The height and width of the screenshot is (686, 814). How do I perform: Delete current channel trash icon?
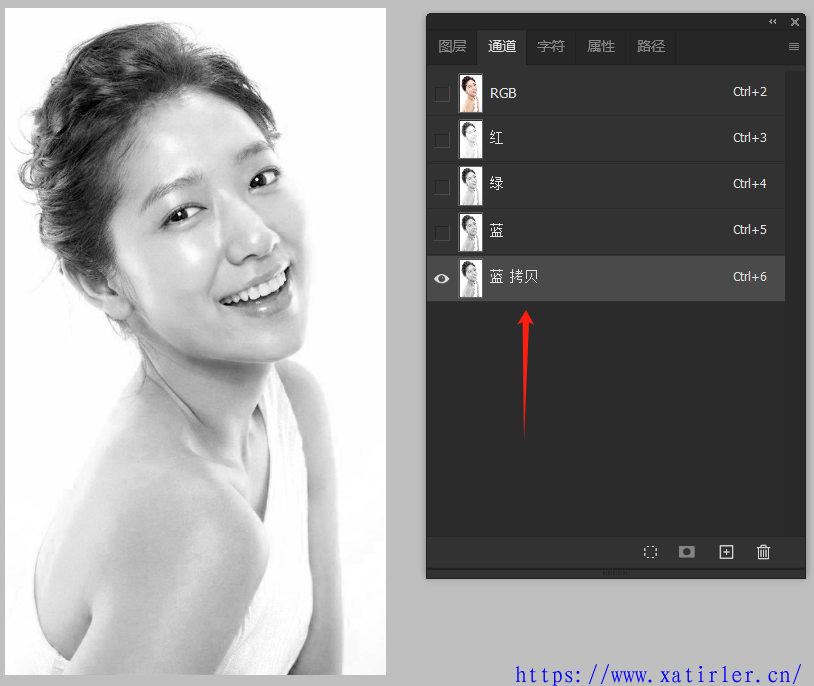[x=763, y=552]
